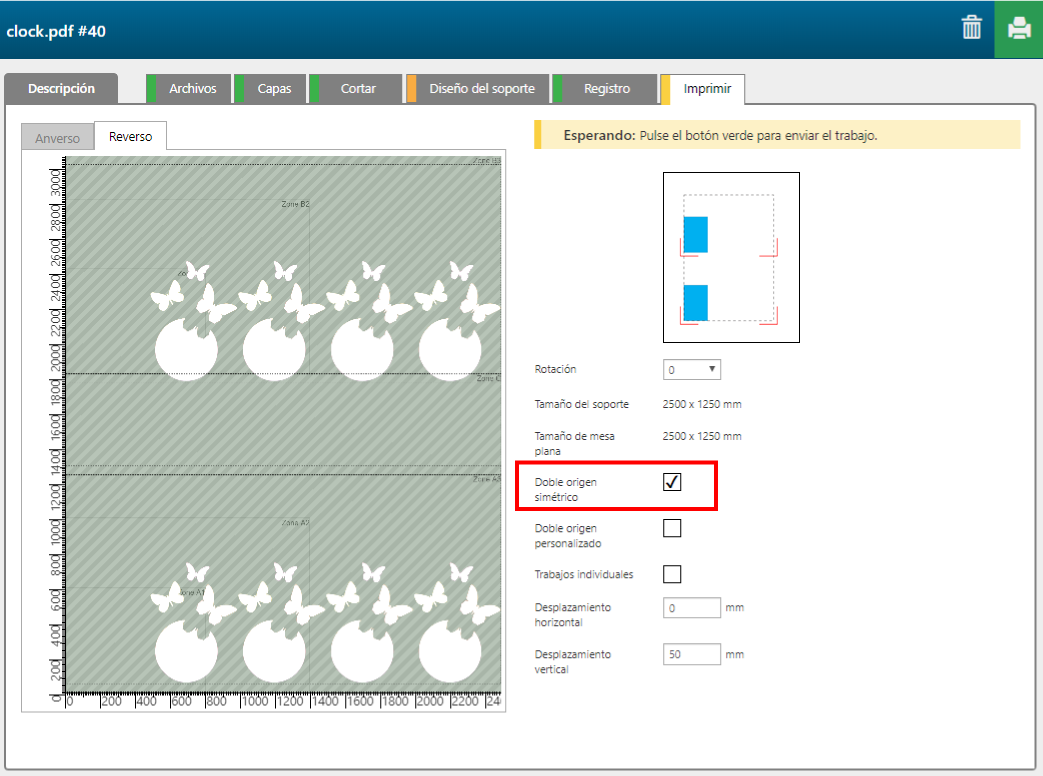Show the Anverso preview side

point(57,138)
